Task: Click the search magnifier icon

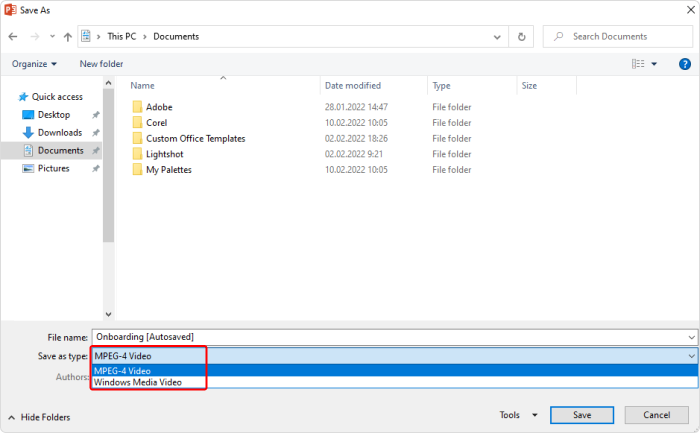Action: tap(558, 37)
